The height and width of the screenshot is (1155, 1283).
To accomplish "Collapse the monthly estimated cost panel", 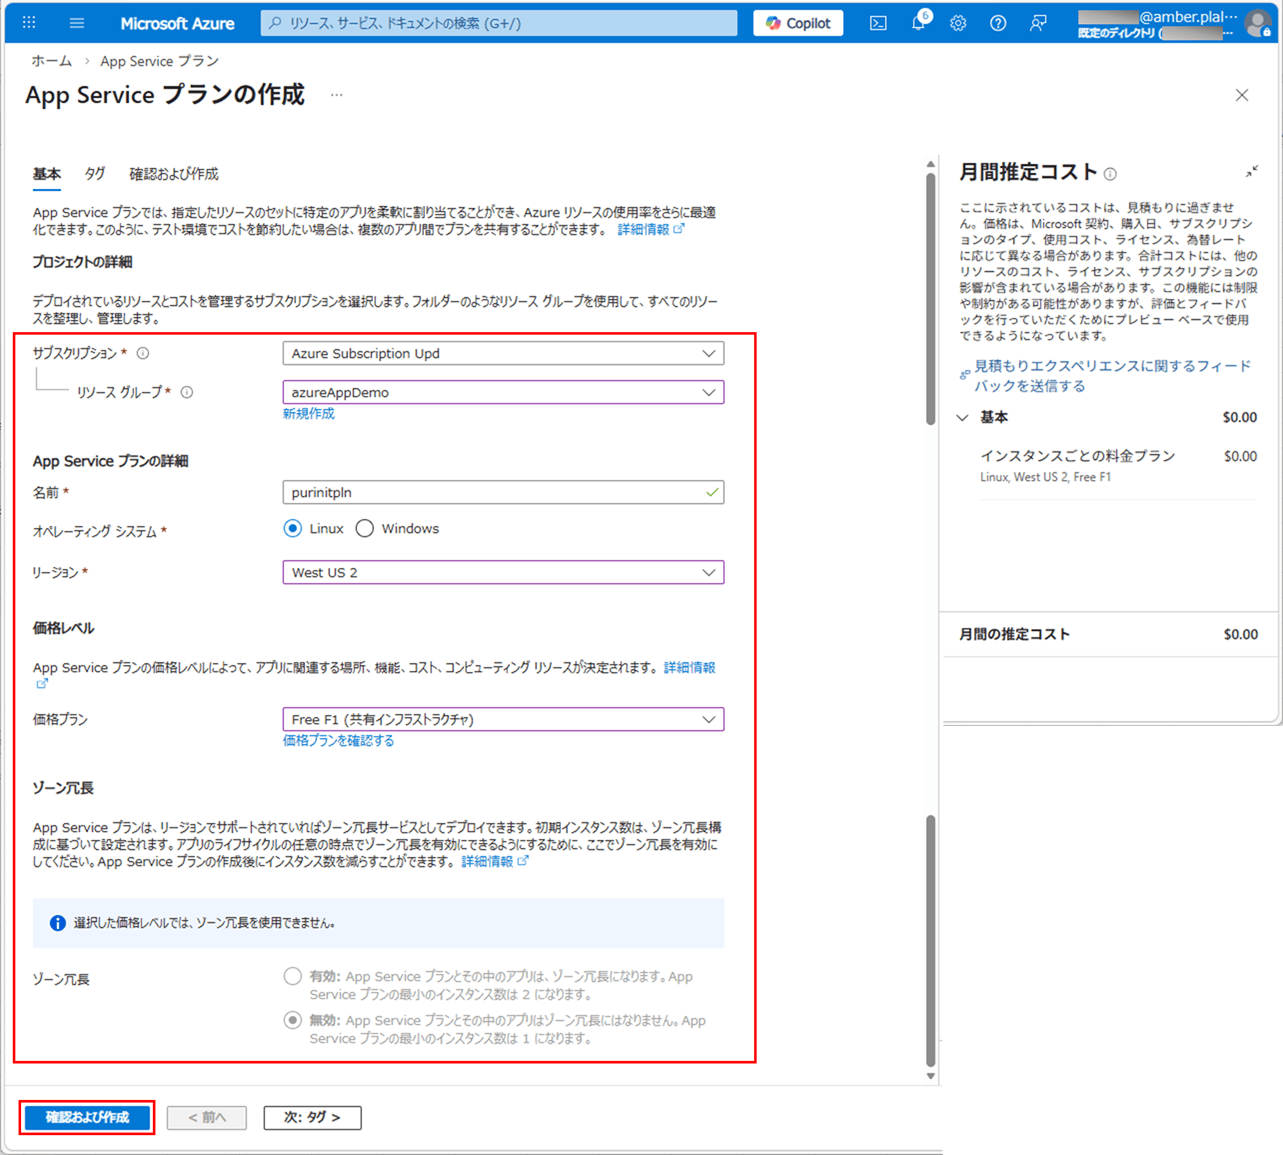I will tap(1251, 172).
